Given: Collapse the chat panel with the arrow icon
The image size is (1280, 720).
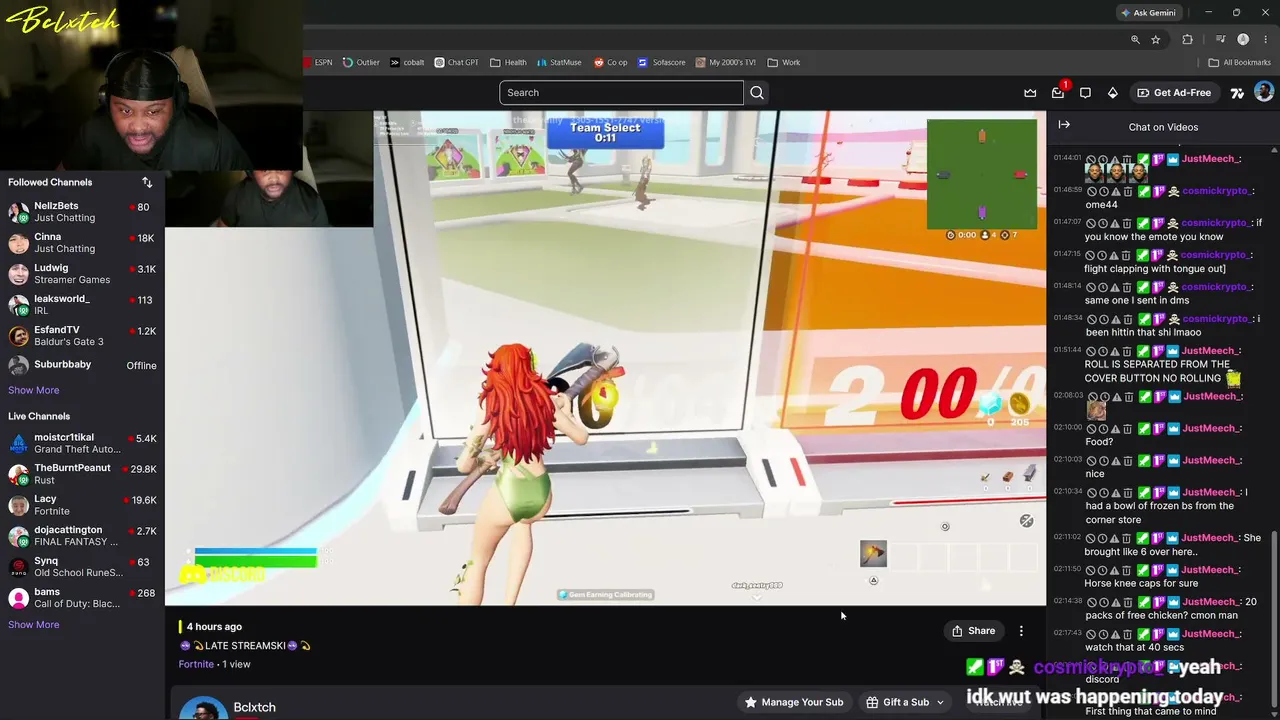Looking at the screenshot, I should pos(1064,125).
